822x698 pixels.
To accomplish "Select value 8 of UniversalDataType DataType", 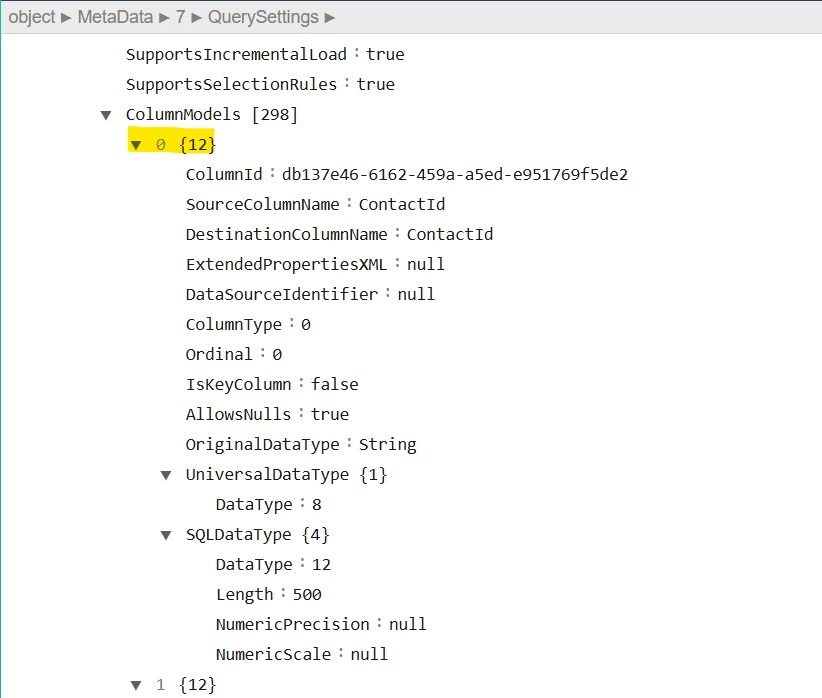I will pos(317,505).
